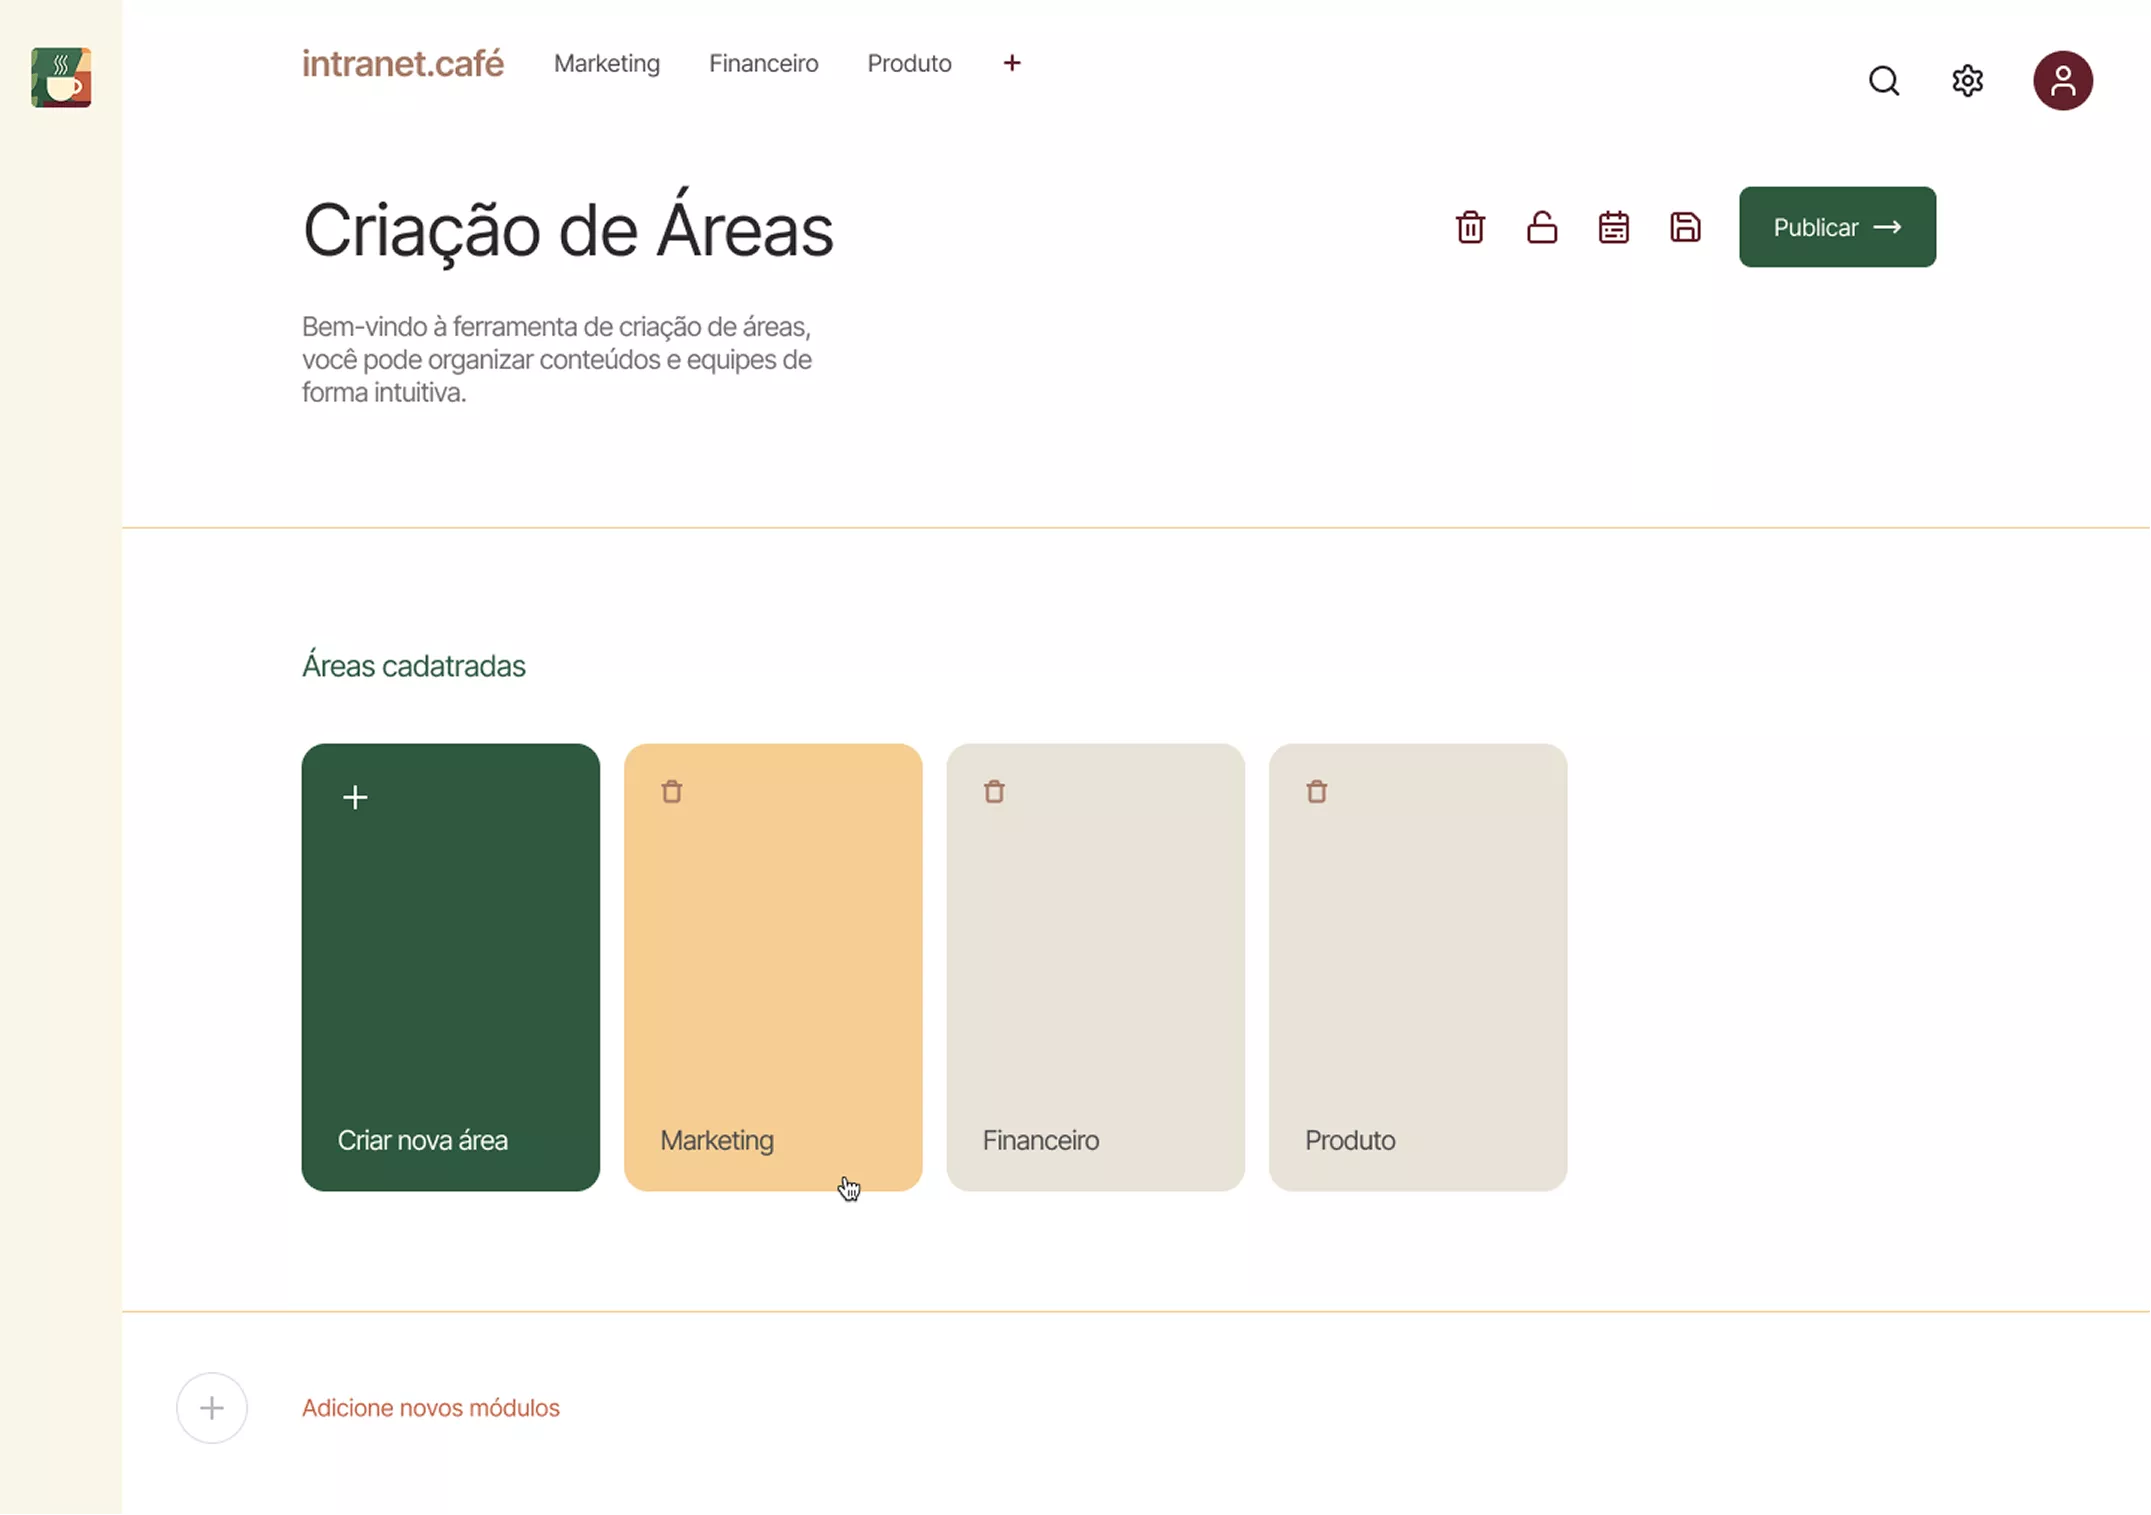Image resolution: width=2151 pixels, height=1515 pixels.
Task: Save the page using the floppy disk icon
Action: point(1685,227)
